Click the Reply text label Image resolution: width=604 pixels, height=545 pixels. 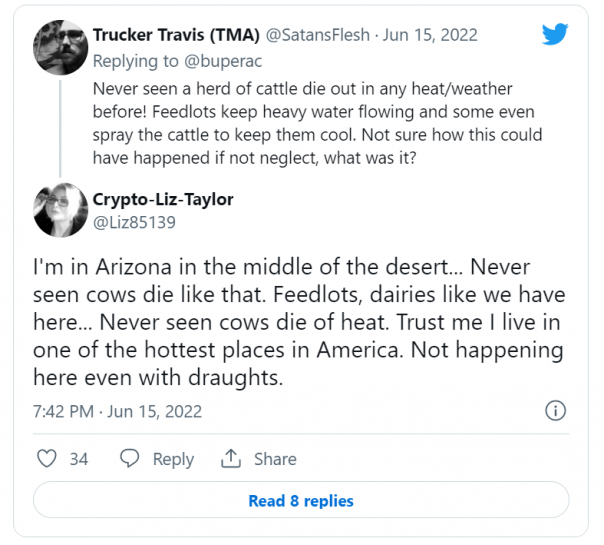tap(173, 459)
